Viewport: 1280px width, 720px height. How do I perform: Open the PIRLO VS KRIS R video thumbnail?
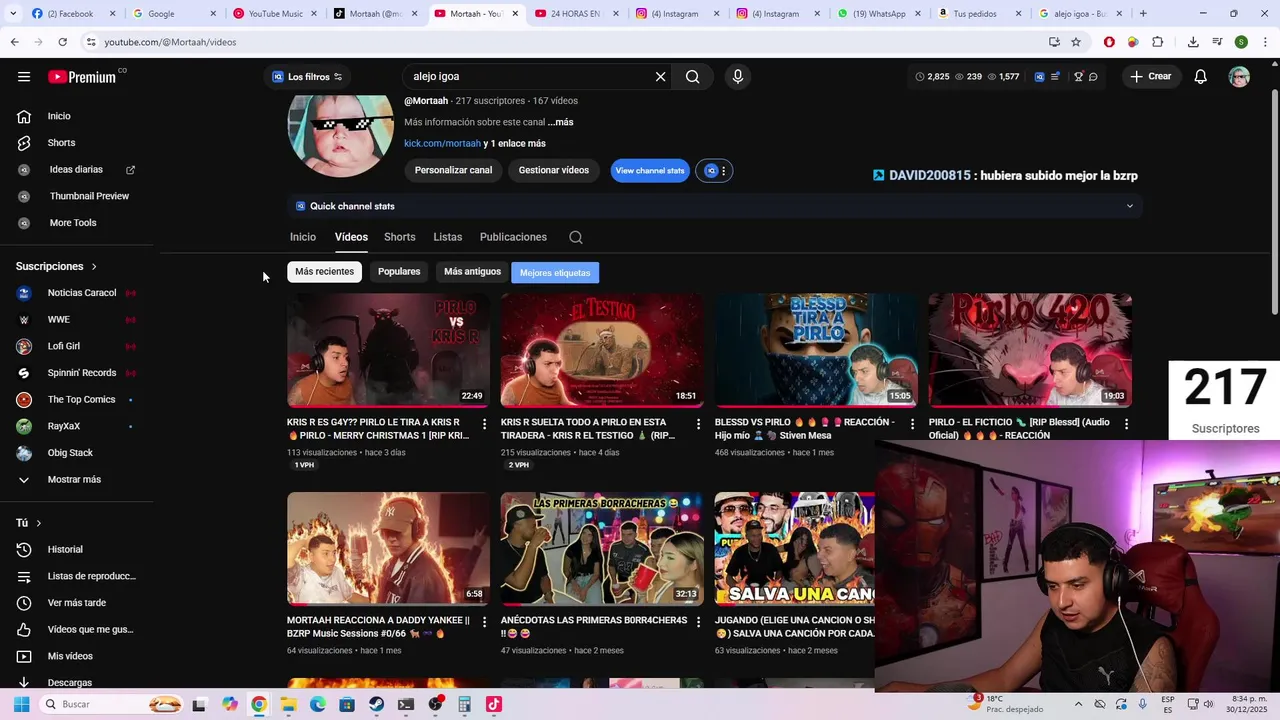[x=388, y=350]
